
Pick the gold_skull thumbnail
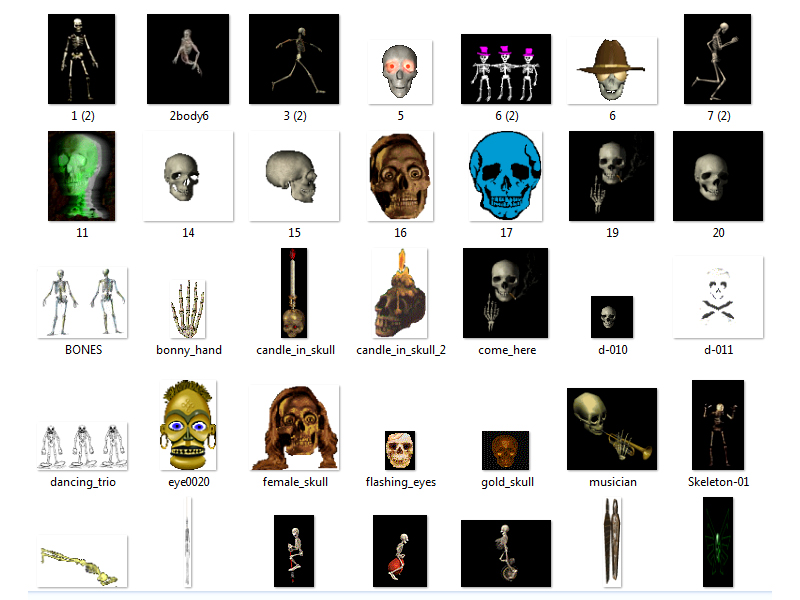(x=506, y=451)
